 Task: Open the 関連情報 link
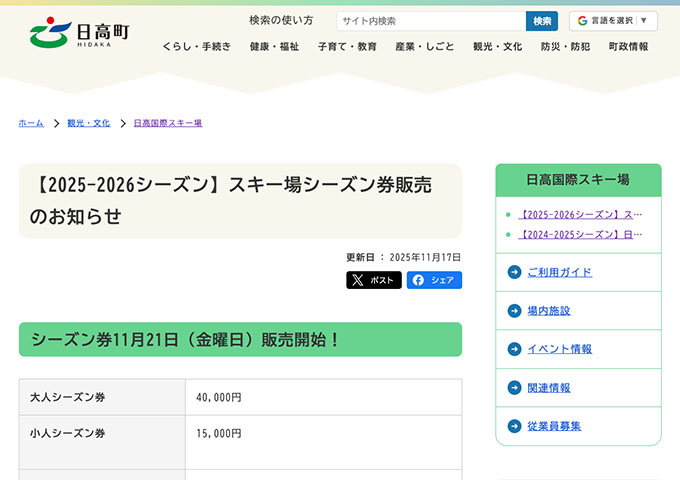[549, 388]
